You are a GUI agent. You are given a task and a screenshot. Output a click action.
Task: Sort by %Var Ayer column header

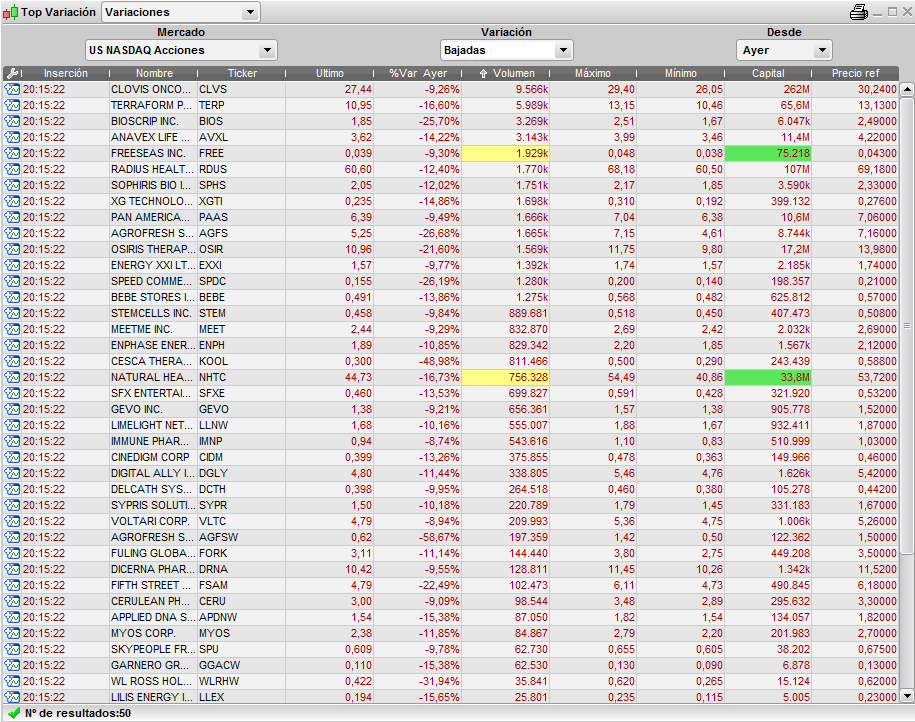click(x=418, y=74)
